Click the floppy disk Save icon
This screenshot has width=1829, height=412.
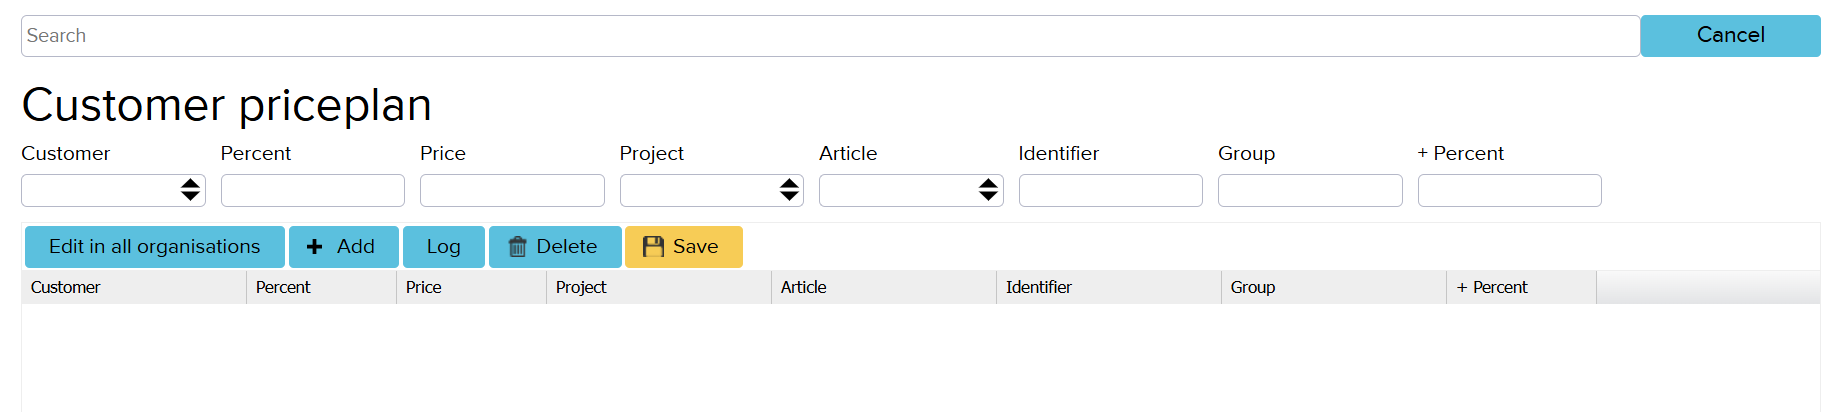[653, 247]
